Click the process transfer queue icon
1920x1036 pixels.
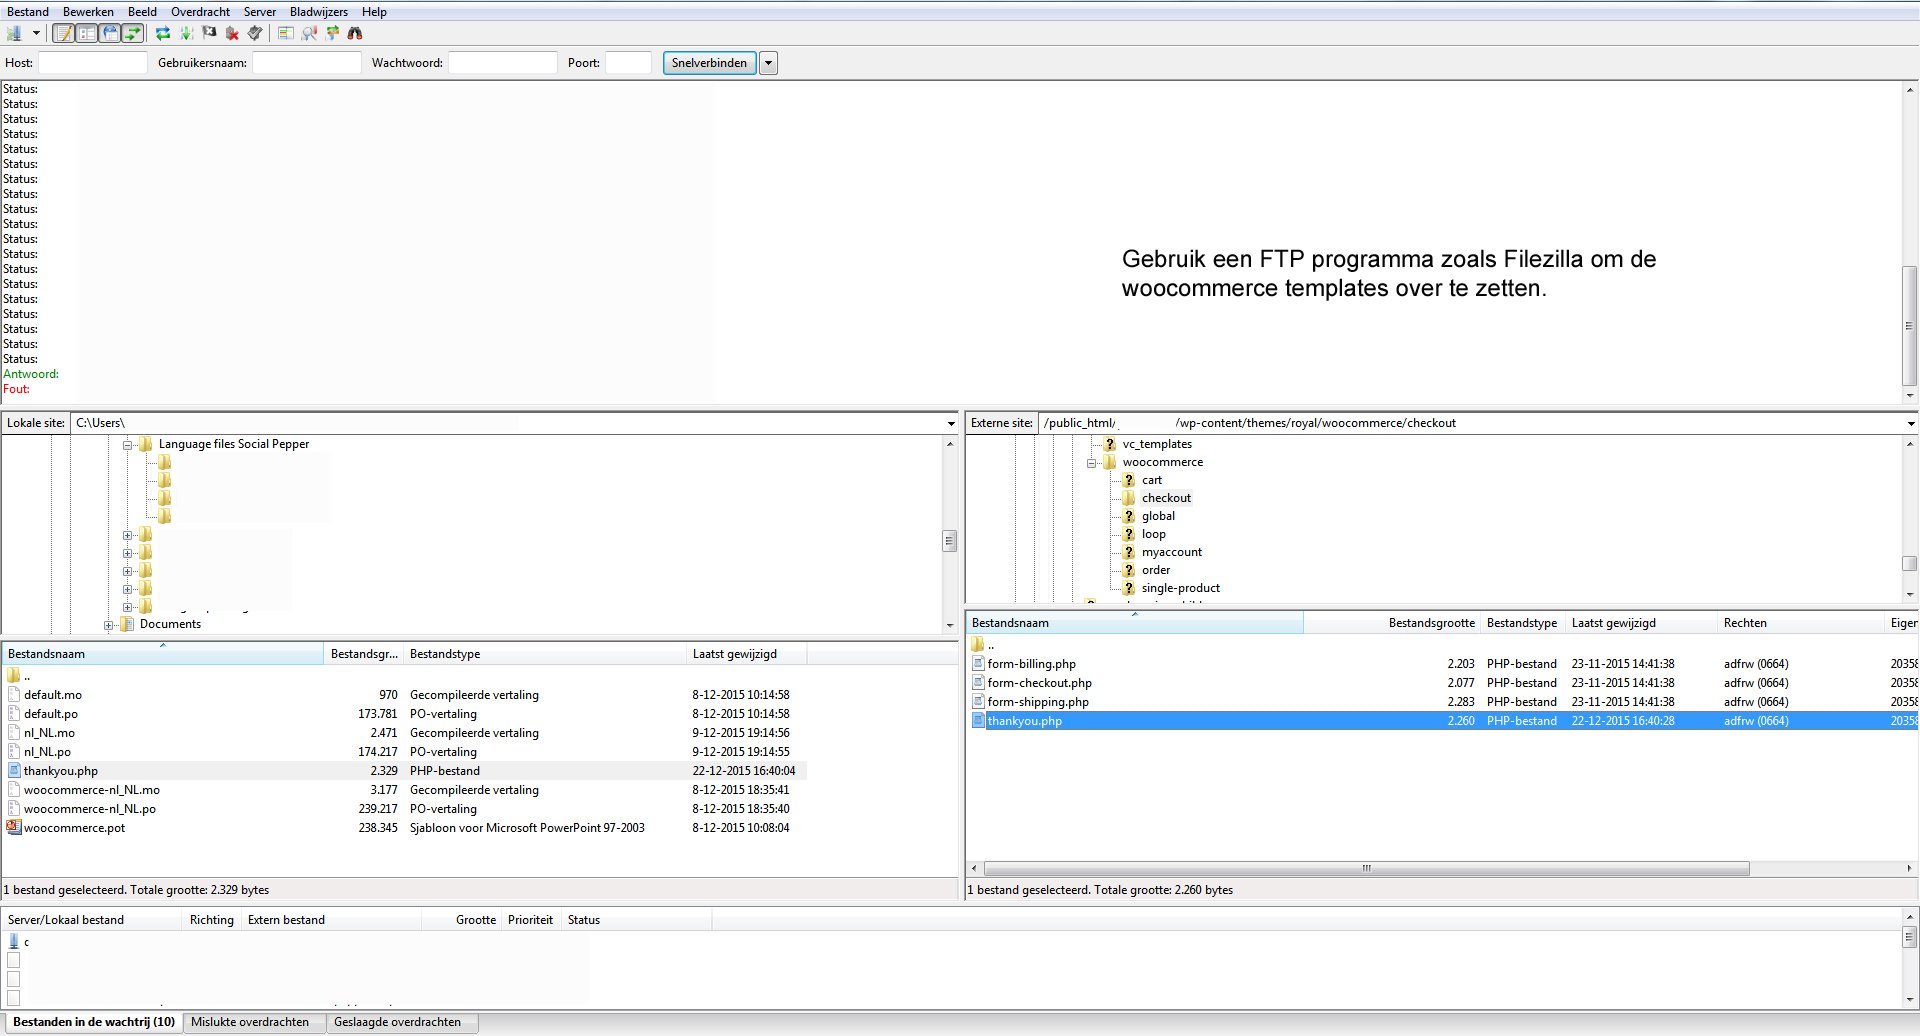(x=186, y=33)
